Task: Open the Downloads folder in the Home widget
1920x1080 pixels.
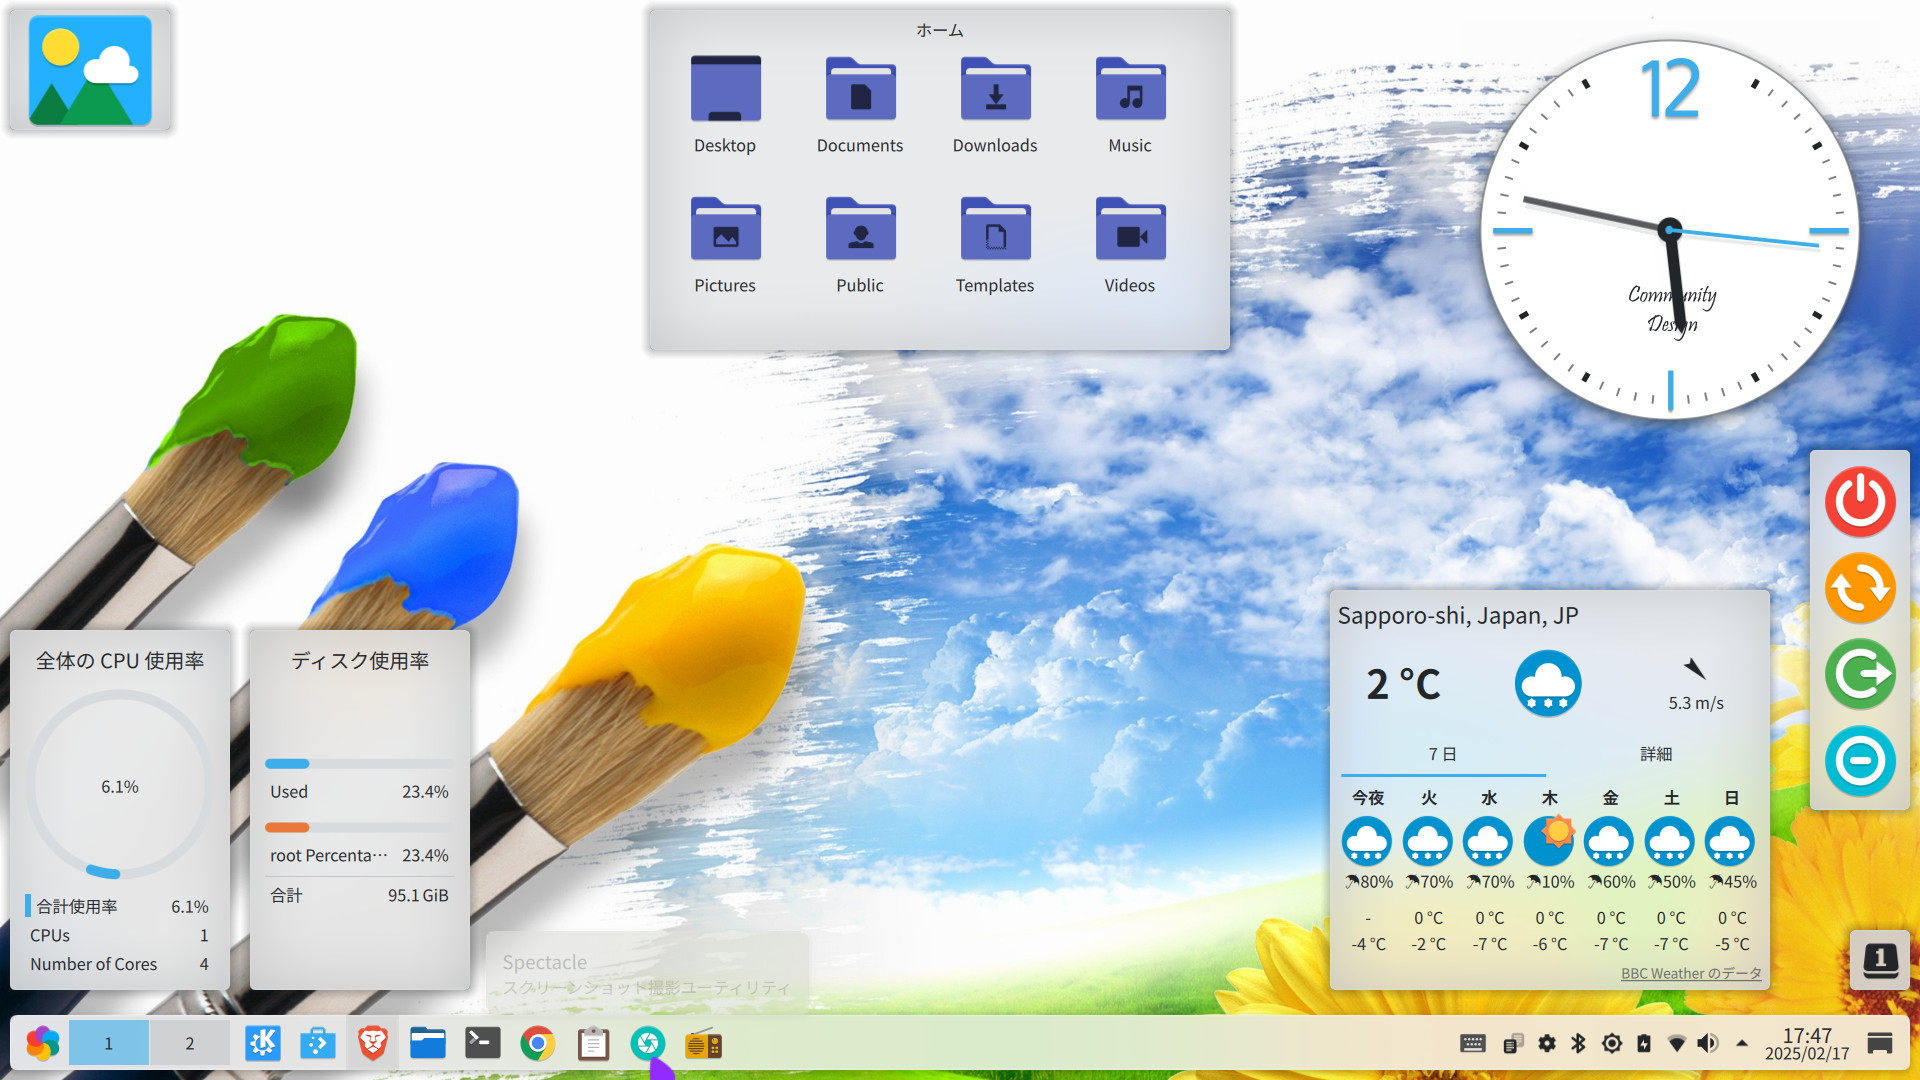Action: [995, 105]
